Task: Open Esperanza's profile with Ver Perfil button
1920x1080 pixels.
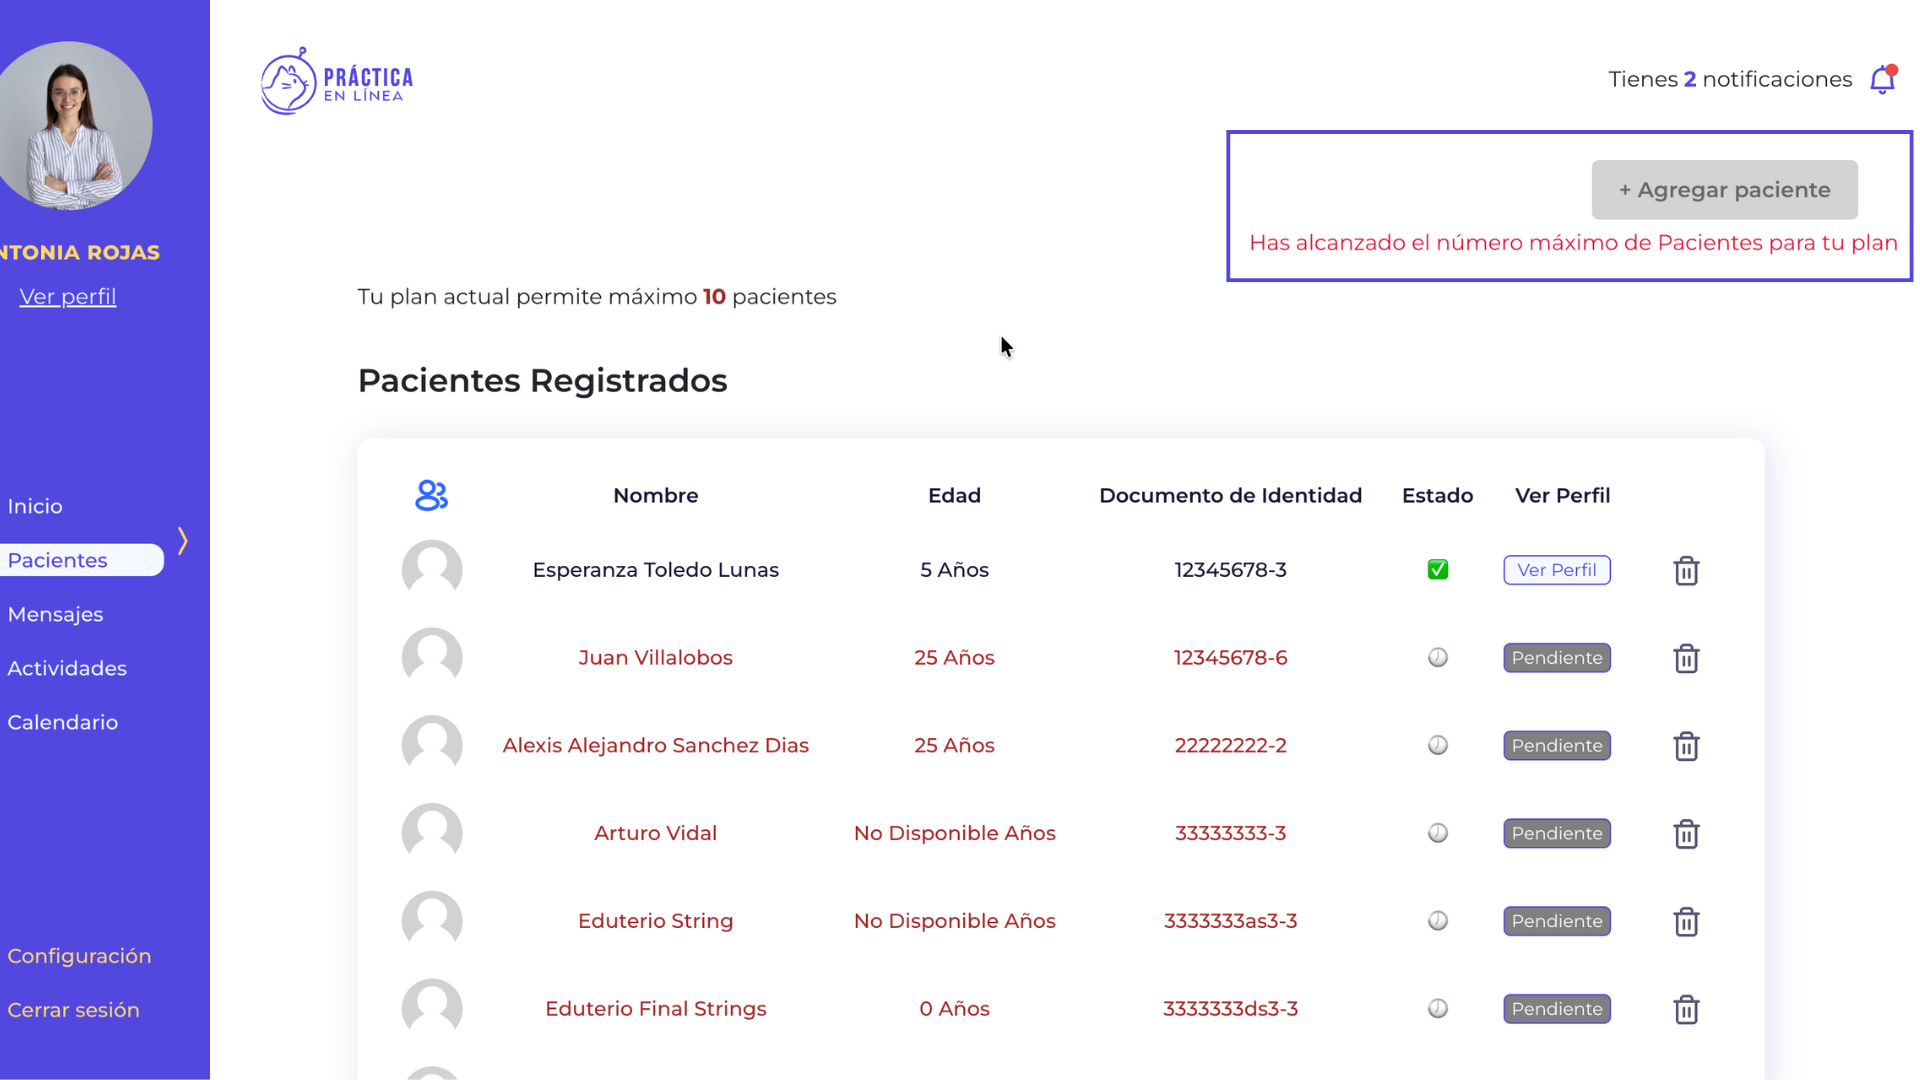Action: [1556, 570]
